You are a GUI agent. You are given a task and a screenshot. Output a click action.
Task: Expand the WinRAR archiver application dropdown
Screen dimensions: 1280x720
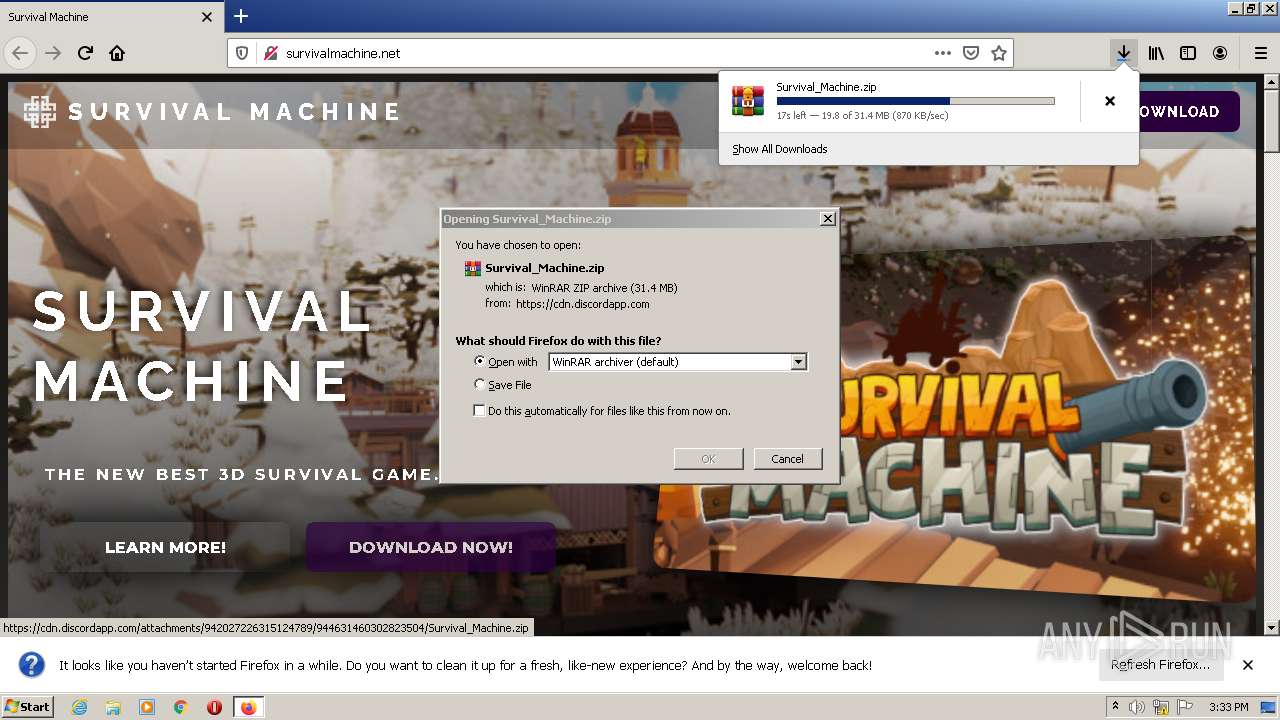(x=798, y=362)
